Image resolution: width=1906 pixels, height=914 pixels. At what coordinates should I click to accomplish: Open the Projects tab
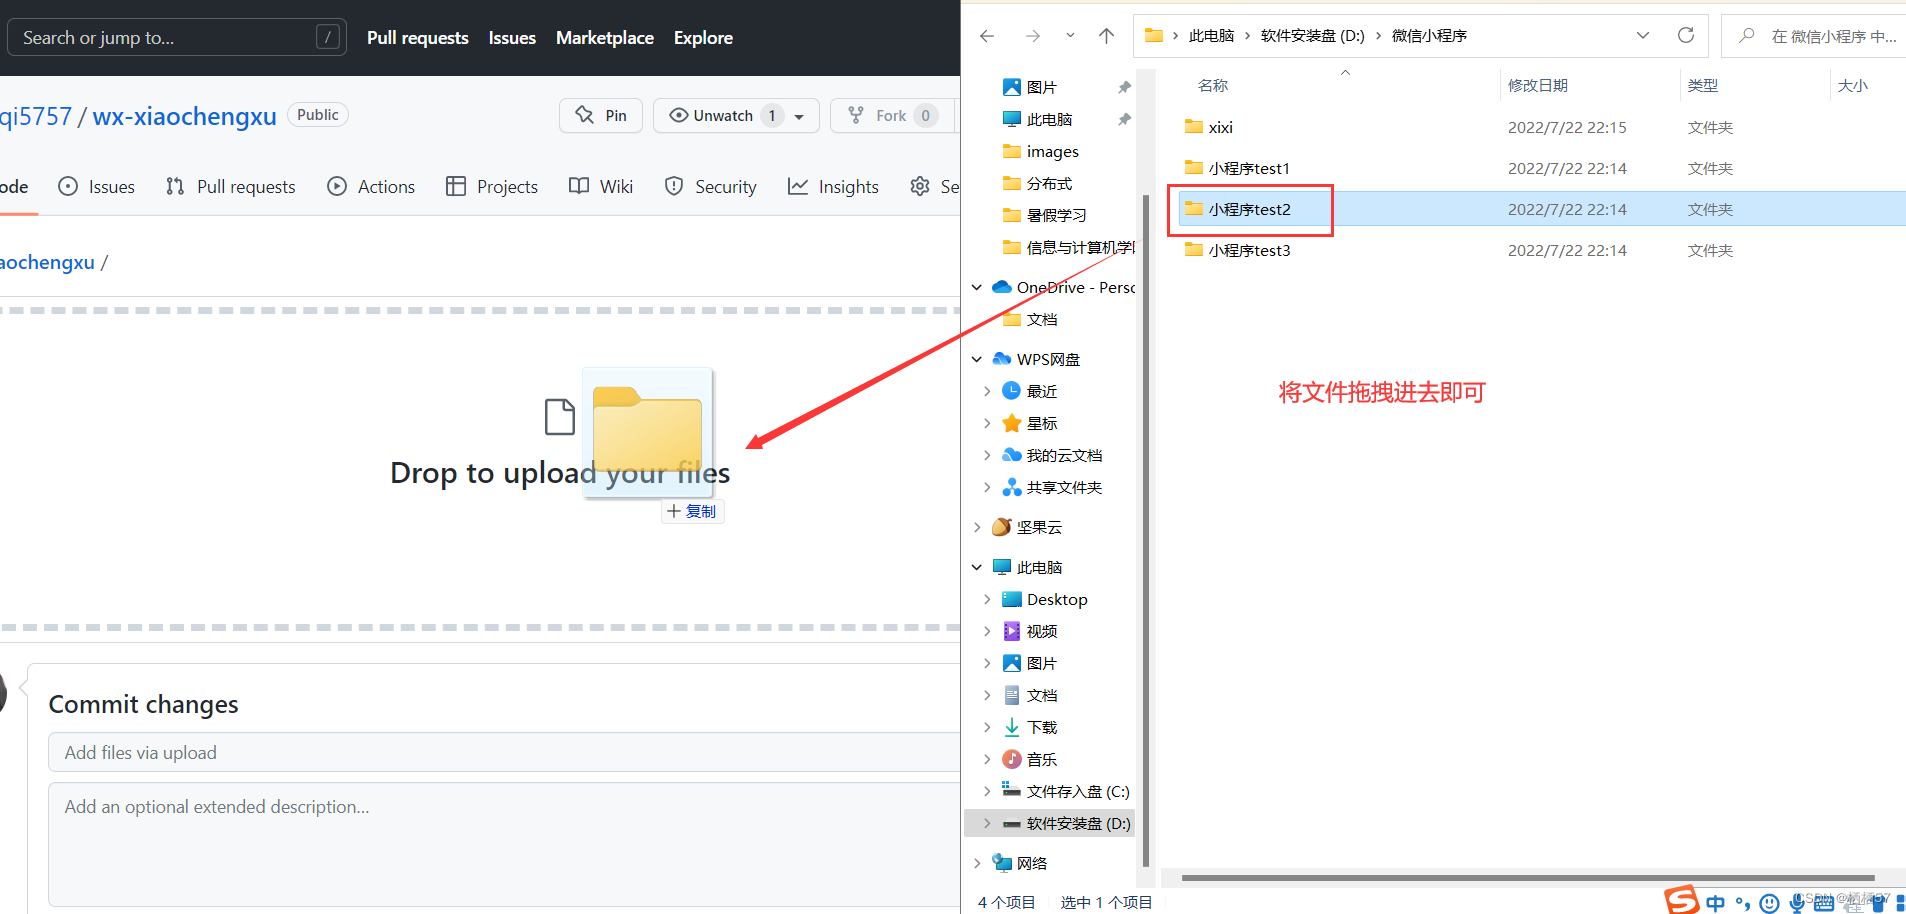[x=492, y=186]
